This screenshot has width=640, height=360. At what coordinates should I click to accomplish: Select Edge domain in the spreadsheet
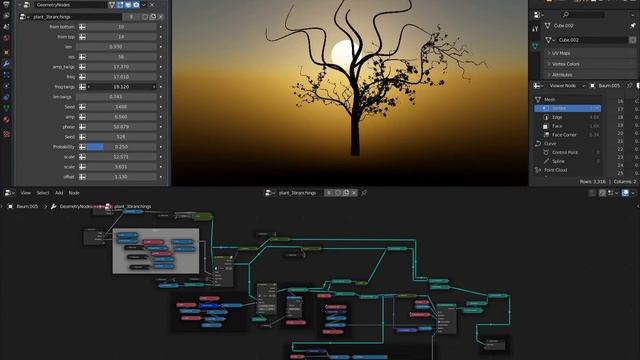pos(568,117)
